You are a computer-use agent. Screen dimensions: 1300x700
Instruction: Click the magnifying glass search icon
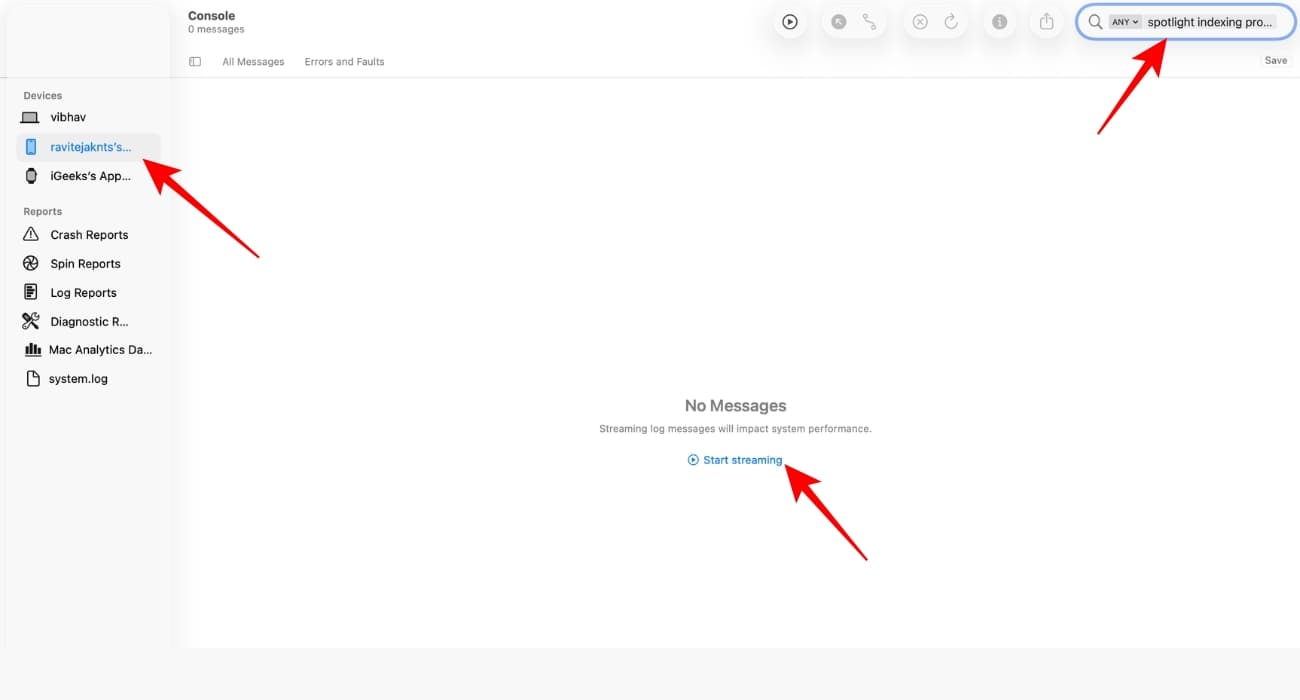(1095, 22)
